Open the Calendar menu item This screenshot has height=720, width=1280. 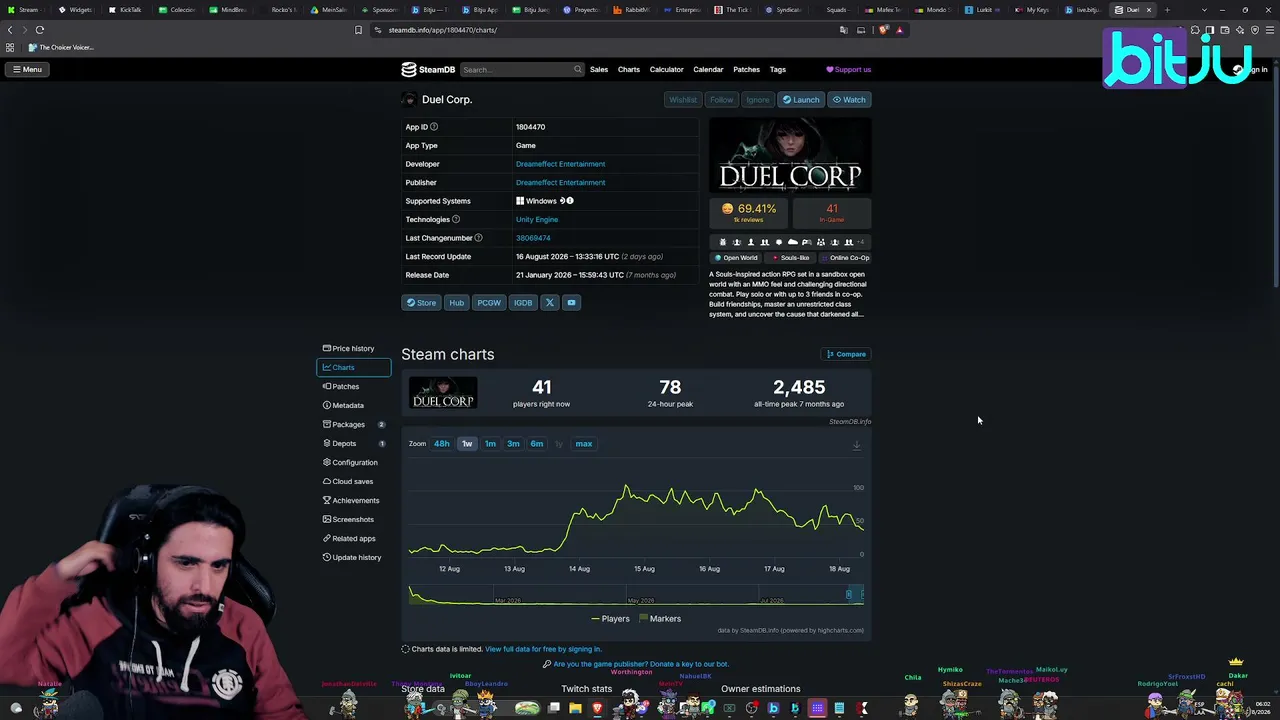708,70
